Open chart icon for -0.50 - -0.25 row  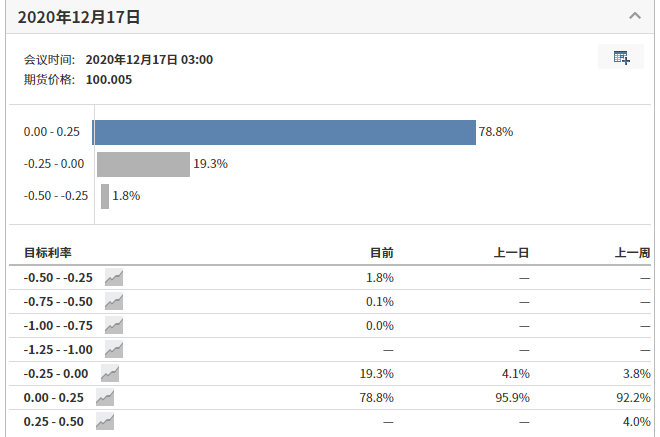pos(114,278)
